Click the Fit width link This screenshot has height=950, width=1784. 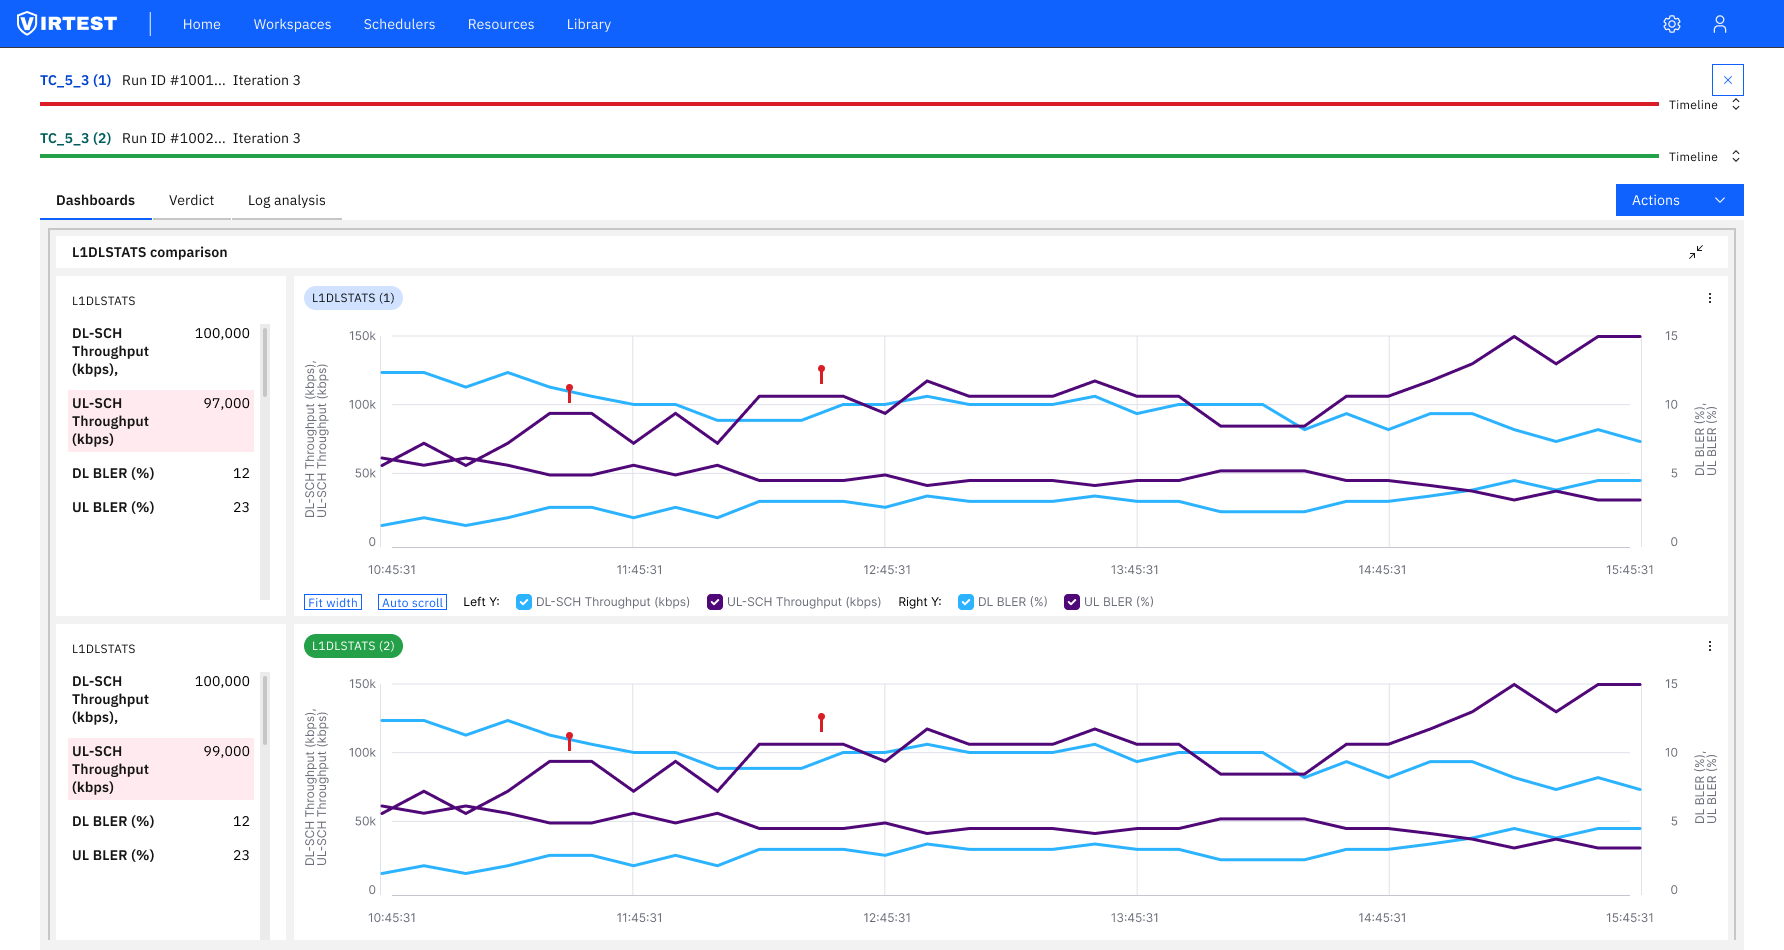[333, 601]
